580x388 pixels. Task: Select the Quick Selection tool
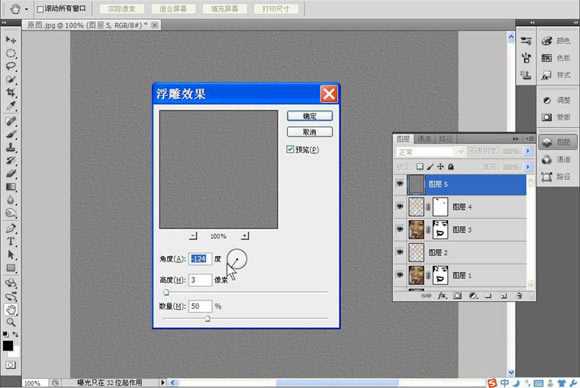(11, 80)
